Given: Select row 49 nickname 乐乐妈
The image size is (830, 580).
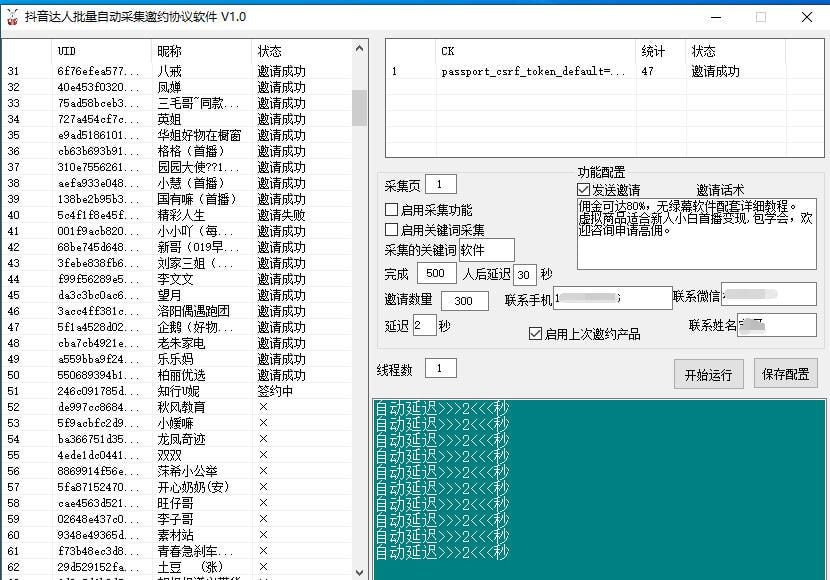Looking at the screenshot, I should point(175,359).
